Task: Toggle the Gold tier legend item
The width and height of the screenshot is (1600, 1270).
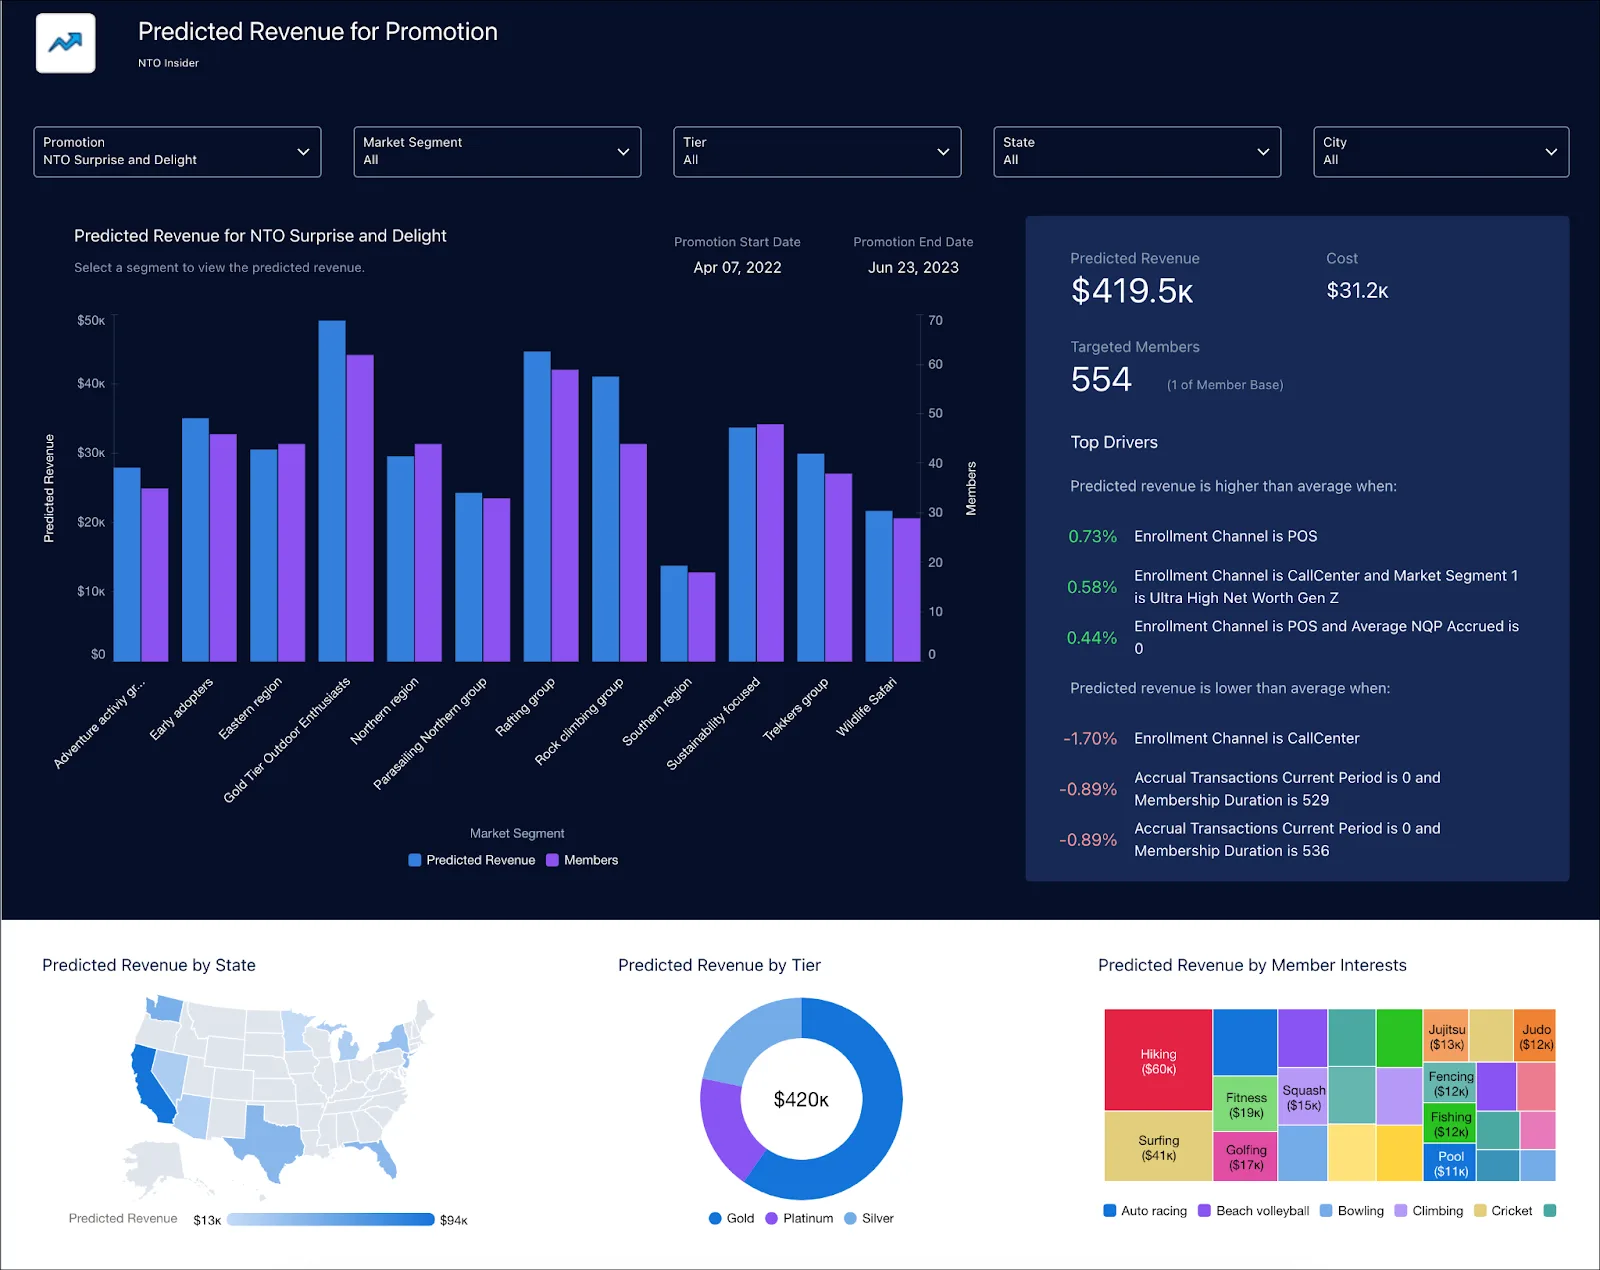Action: coord(731,1218)
